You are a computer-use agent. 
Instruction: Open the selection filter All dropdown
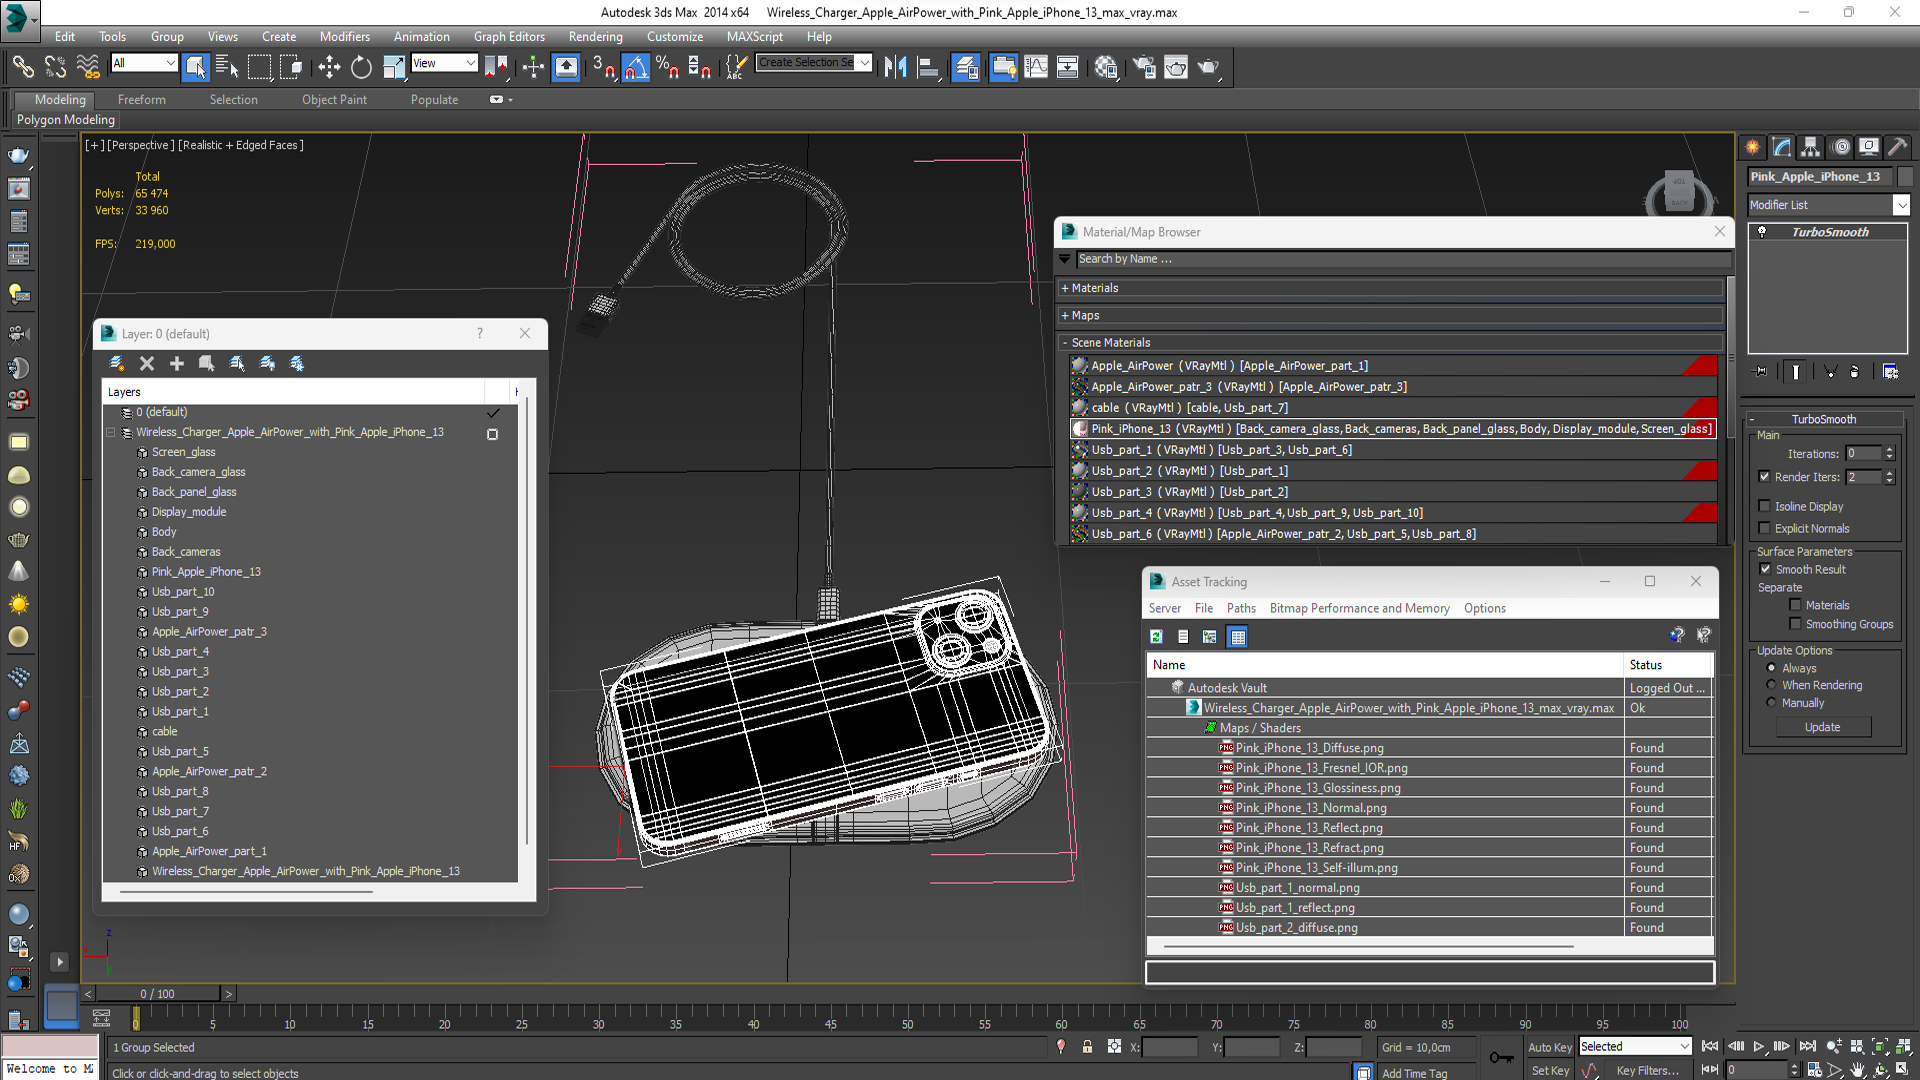[170, 63]
